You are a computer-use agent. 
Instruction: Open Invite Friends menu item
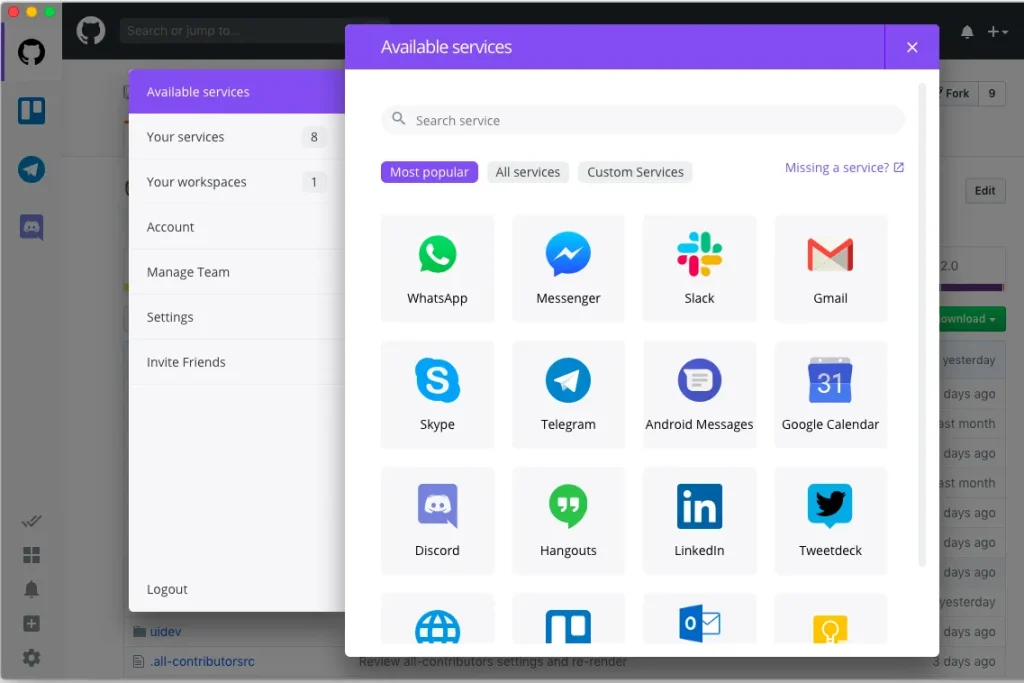pyautogui.click(x=237, y=362)
